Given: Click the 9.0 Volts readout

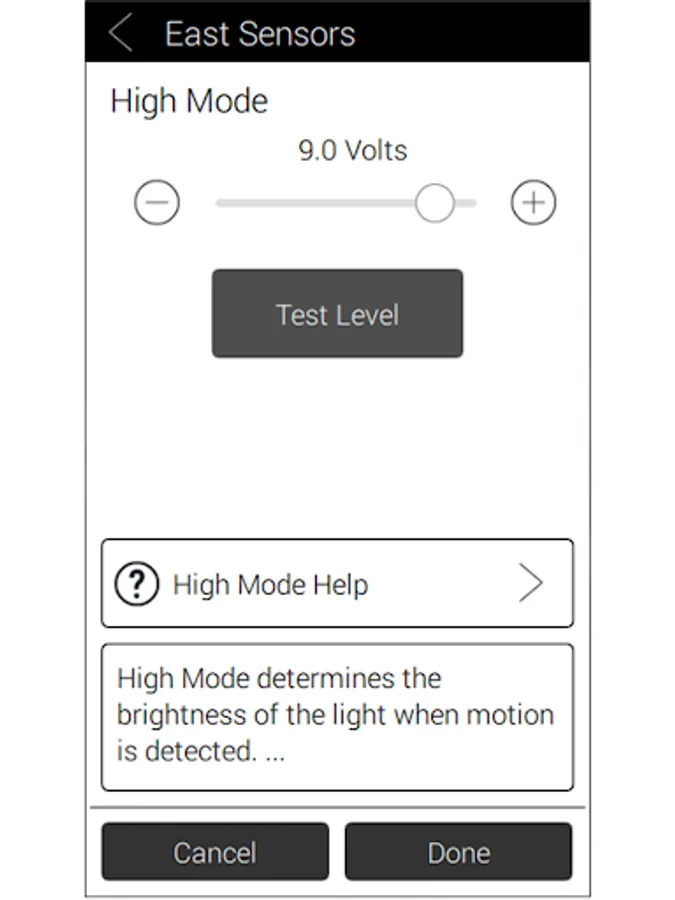Looking at the screenshot, I should click(x=353, y=151).
